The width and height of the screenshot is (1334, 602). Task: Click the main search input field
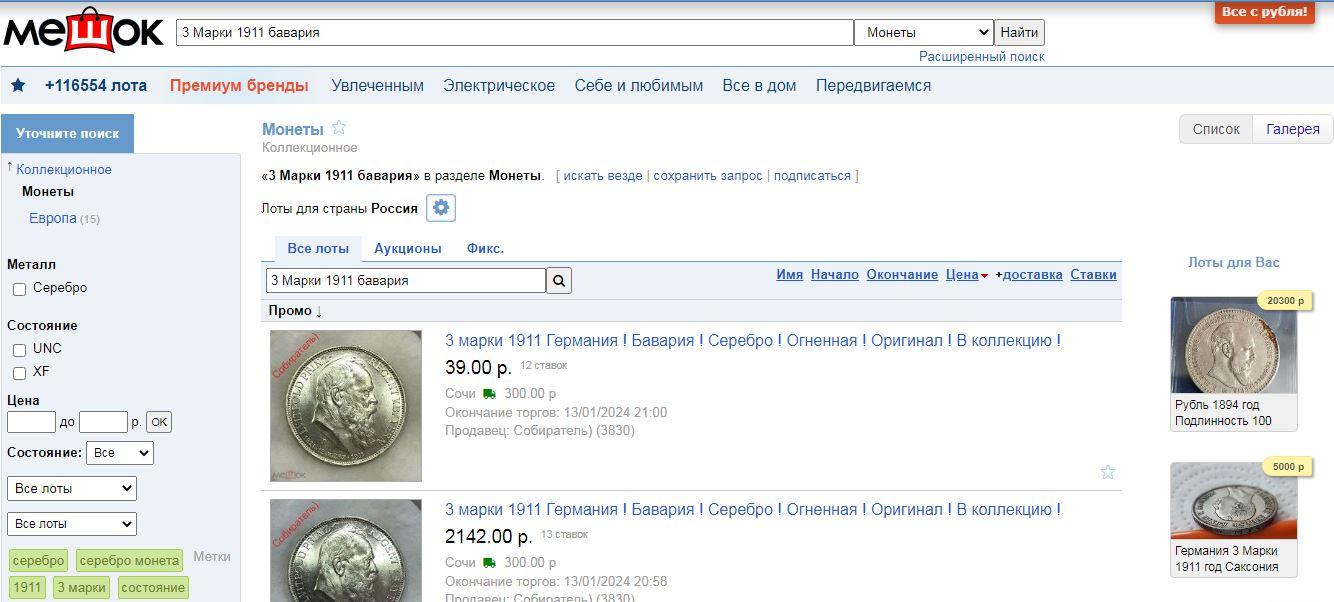pos(515,32)
